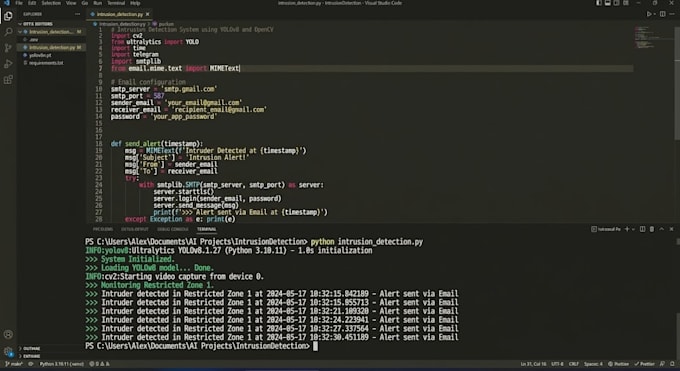Open the Search view in activity bar
Screen dimensions: 680x371
coord(8,32)
